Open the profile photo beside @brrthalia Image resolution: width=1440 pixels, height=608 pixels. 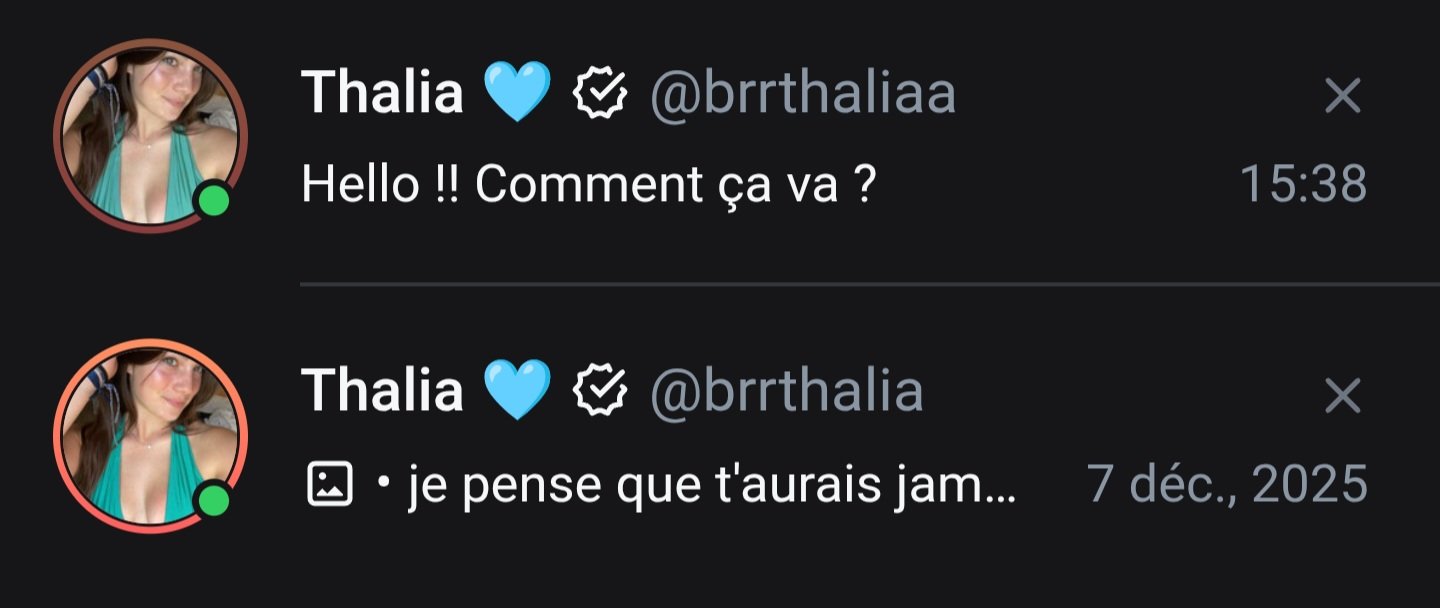coord(150,435)
